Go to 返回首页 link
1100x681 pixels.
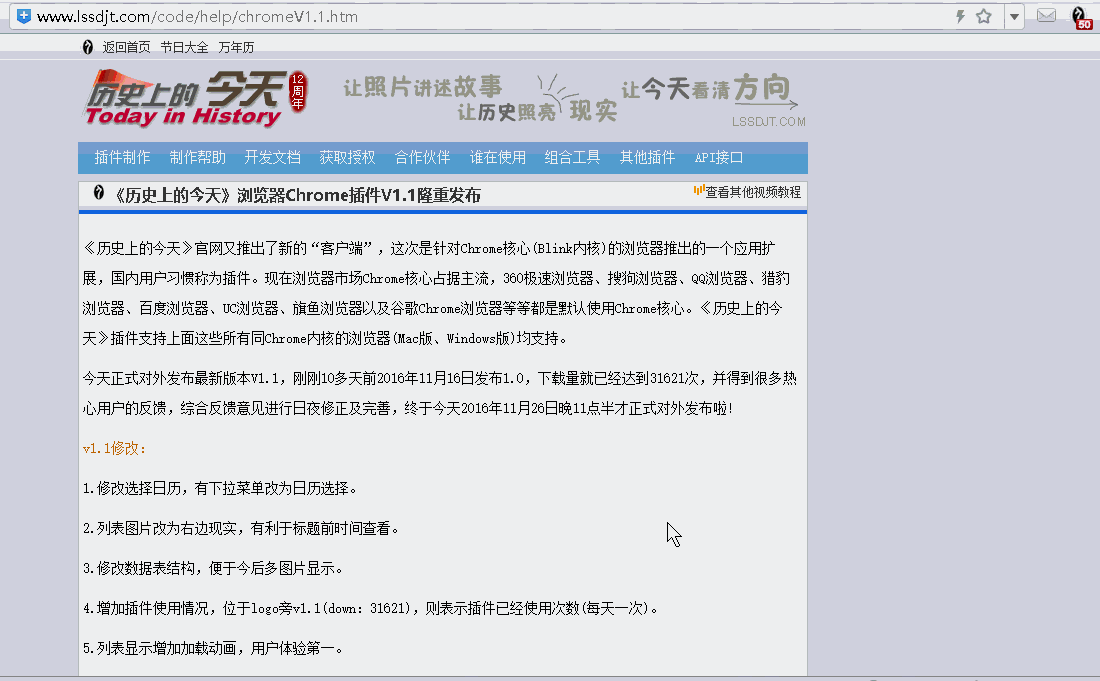pyautogui.click(x=126, y=47)
